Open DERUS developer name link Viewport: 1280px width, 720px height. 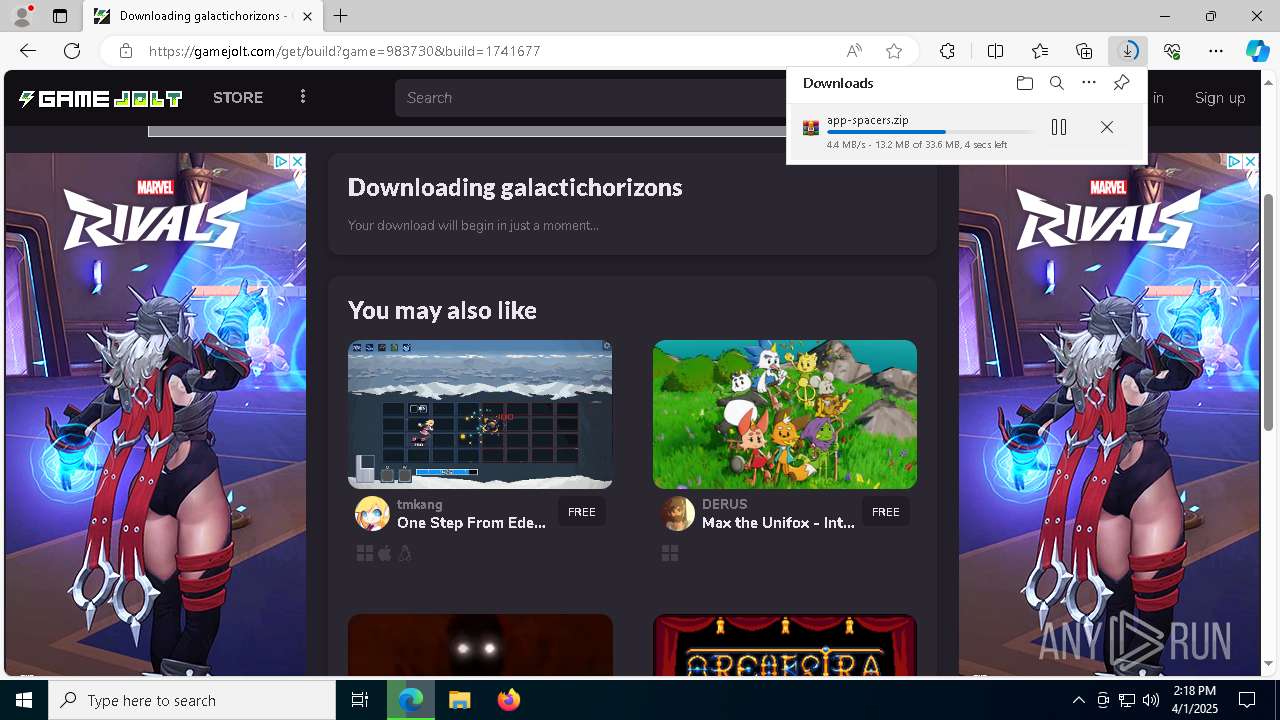[724, 504]
